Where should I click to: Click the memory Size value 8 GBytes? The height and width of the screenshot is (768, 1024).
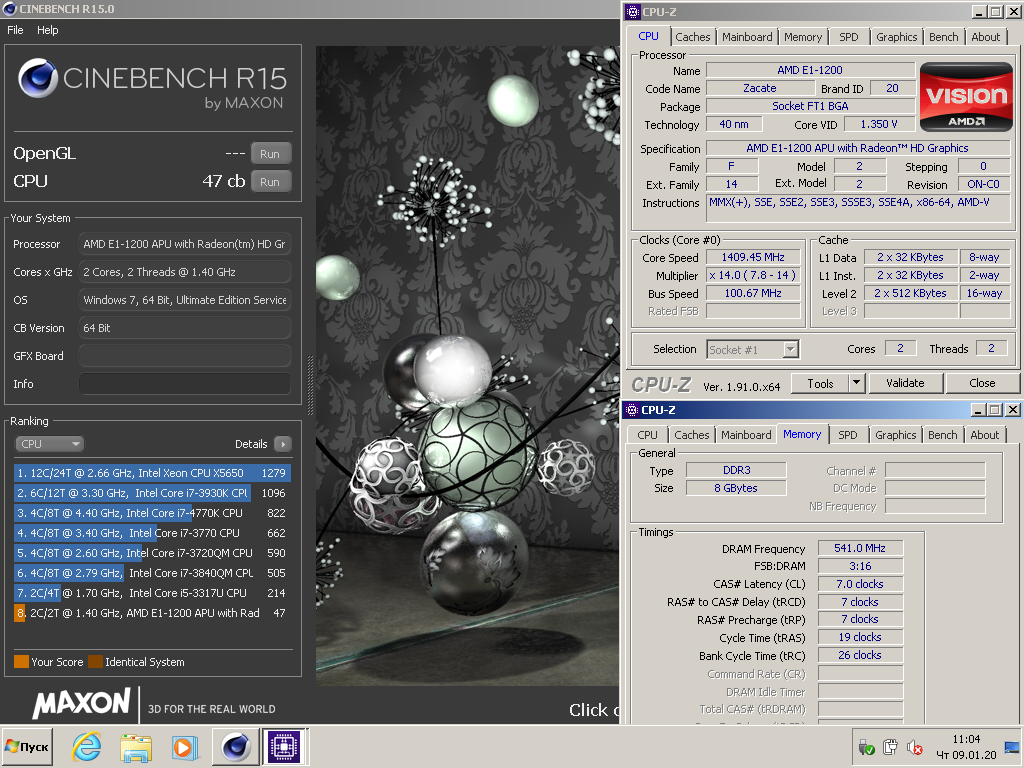tap(736, 488)
